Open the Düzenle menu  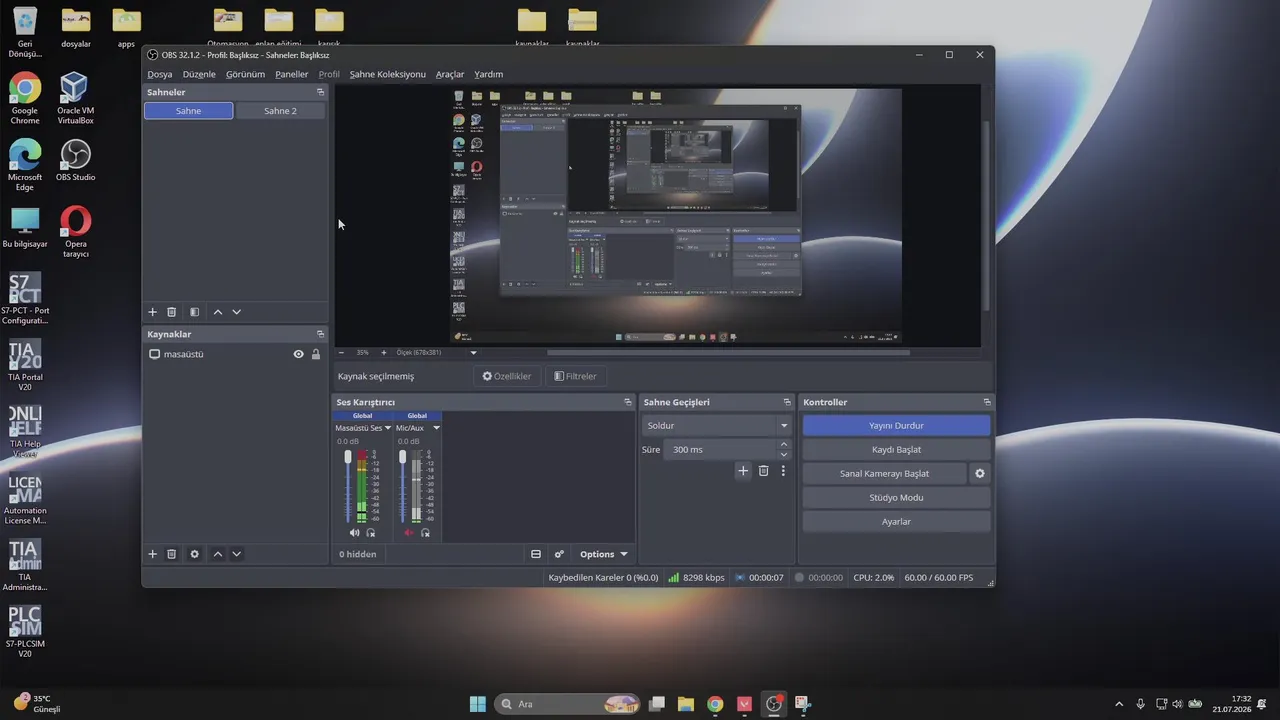(x=199, y=74)
